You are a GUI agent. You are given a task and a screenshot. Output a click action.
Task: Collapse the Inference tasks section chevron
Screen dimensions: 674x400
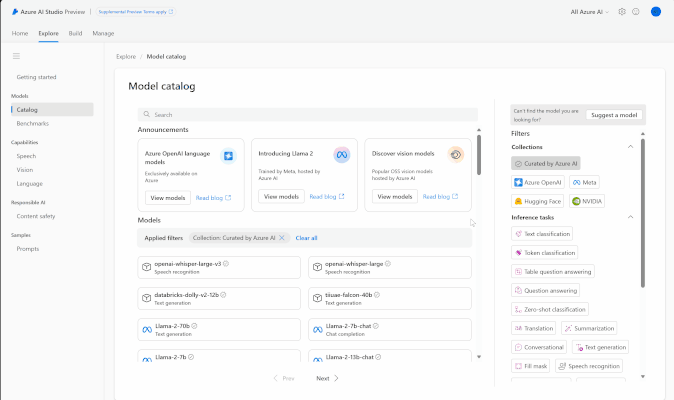(x=630, y=217)
